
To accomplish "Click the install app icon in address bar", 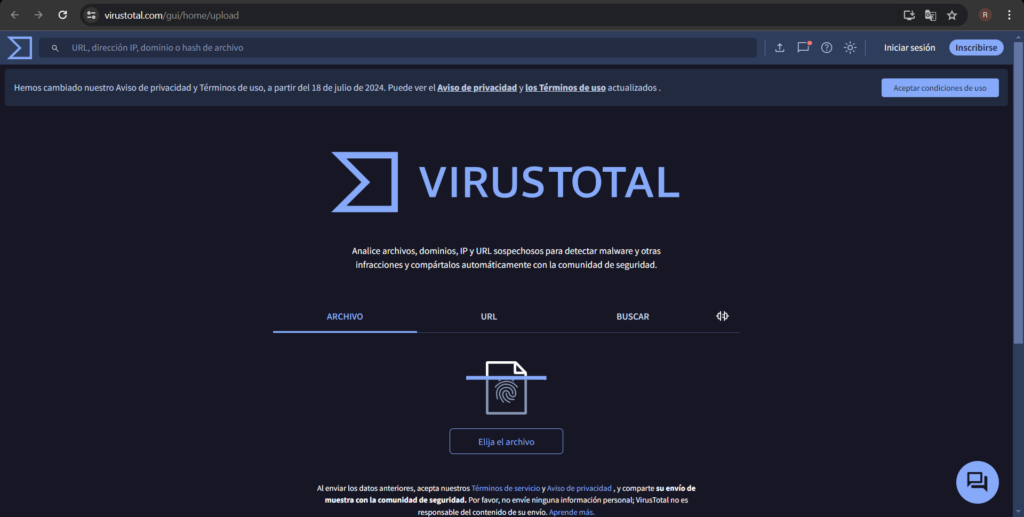I will 908,15.
